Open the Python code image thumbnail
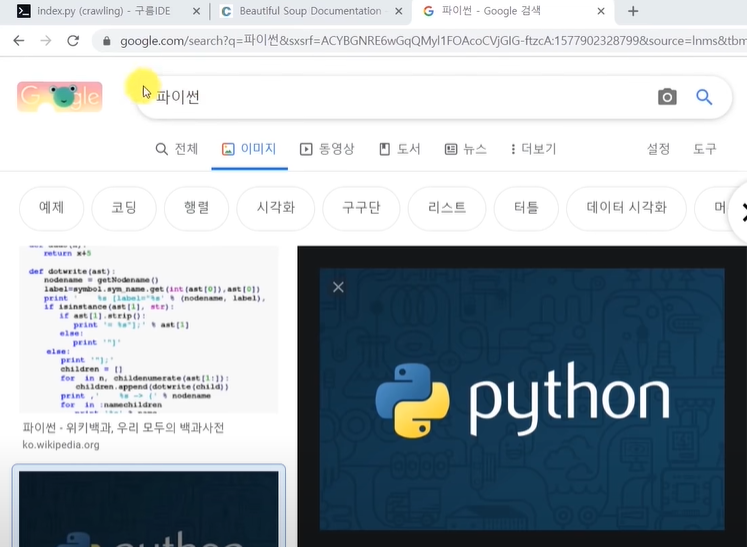The image size is (747, 547). click(x=149, y=329)
